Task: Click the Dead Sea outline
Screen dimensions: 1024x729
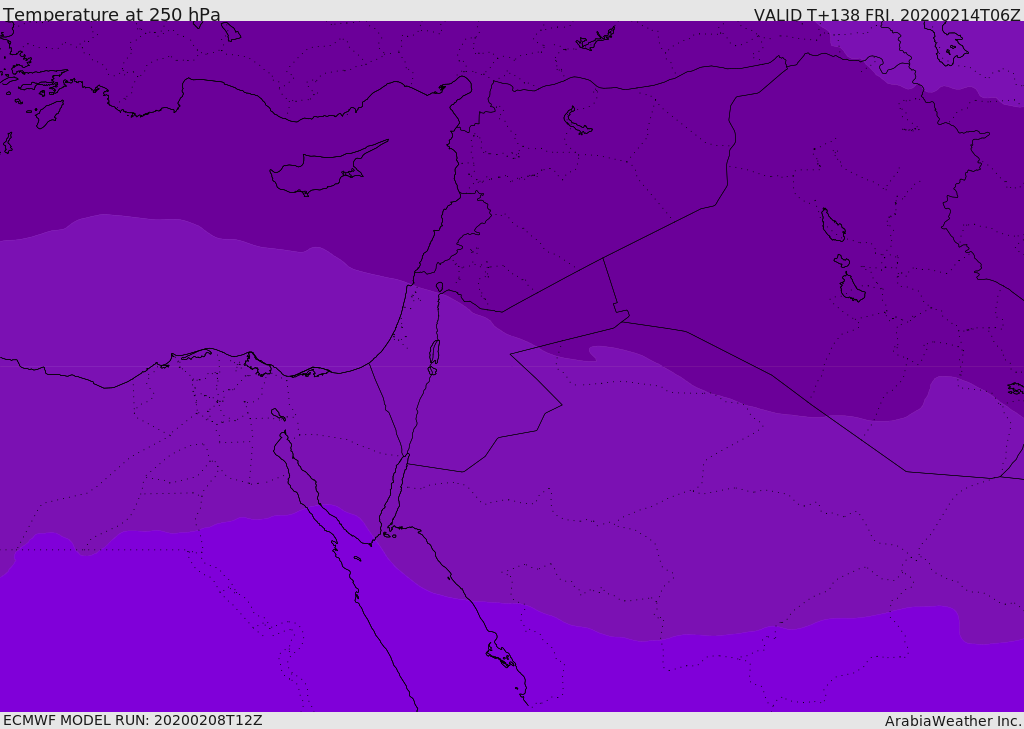Action: [434, 352]
